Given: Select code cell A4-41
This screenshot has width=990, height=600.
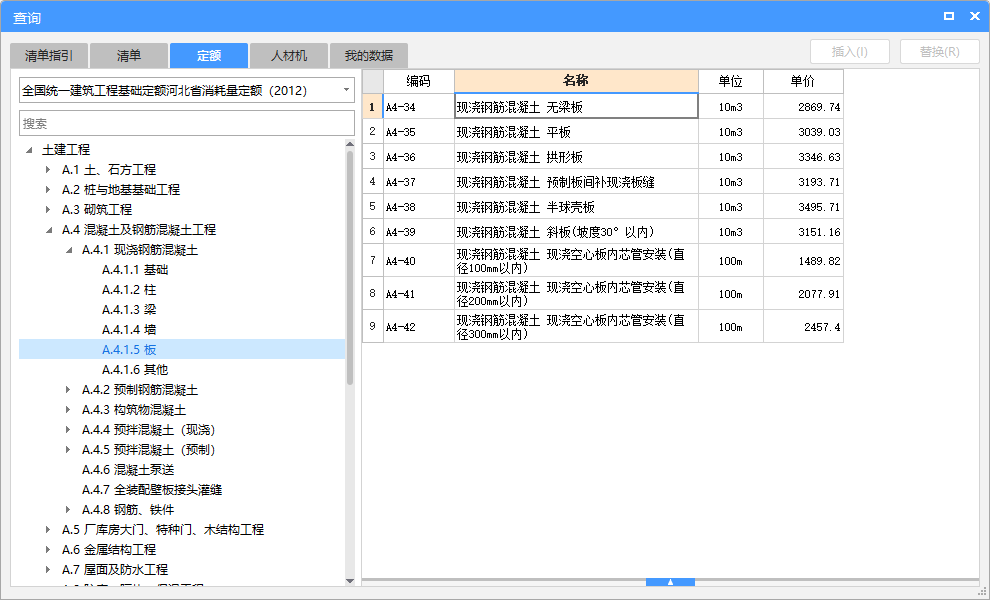Looking at the screenshot, I should pyautogui.click(x=419, y=294).
